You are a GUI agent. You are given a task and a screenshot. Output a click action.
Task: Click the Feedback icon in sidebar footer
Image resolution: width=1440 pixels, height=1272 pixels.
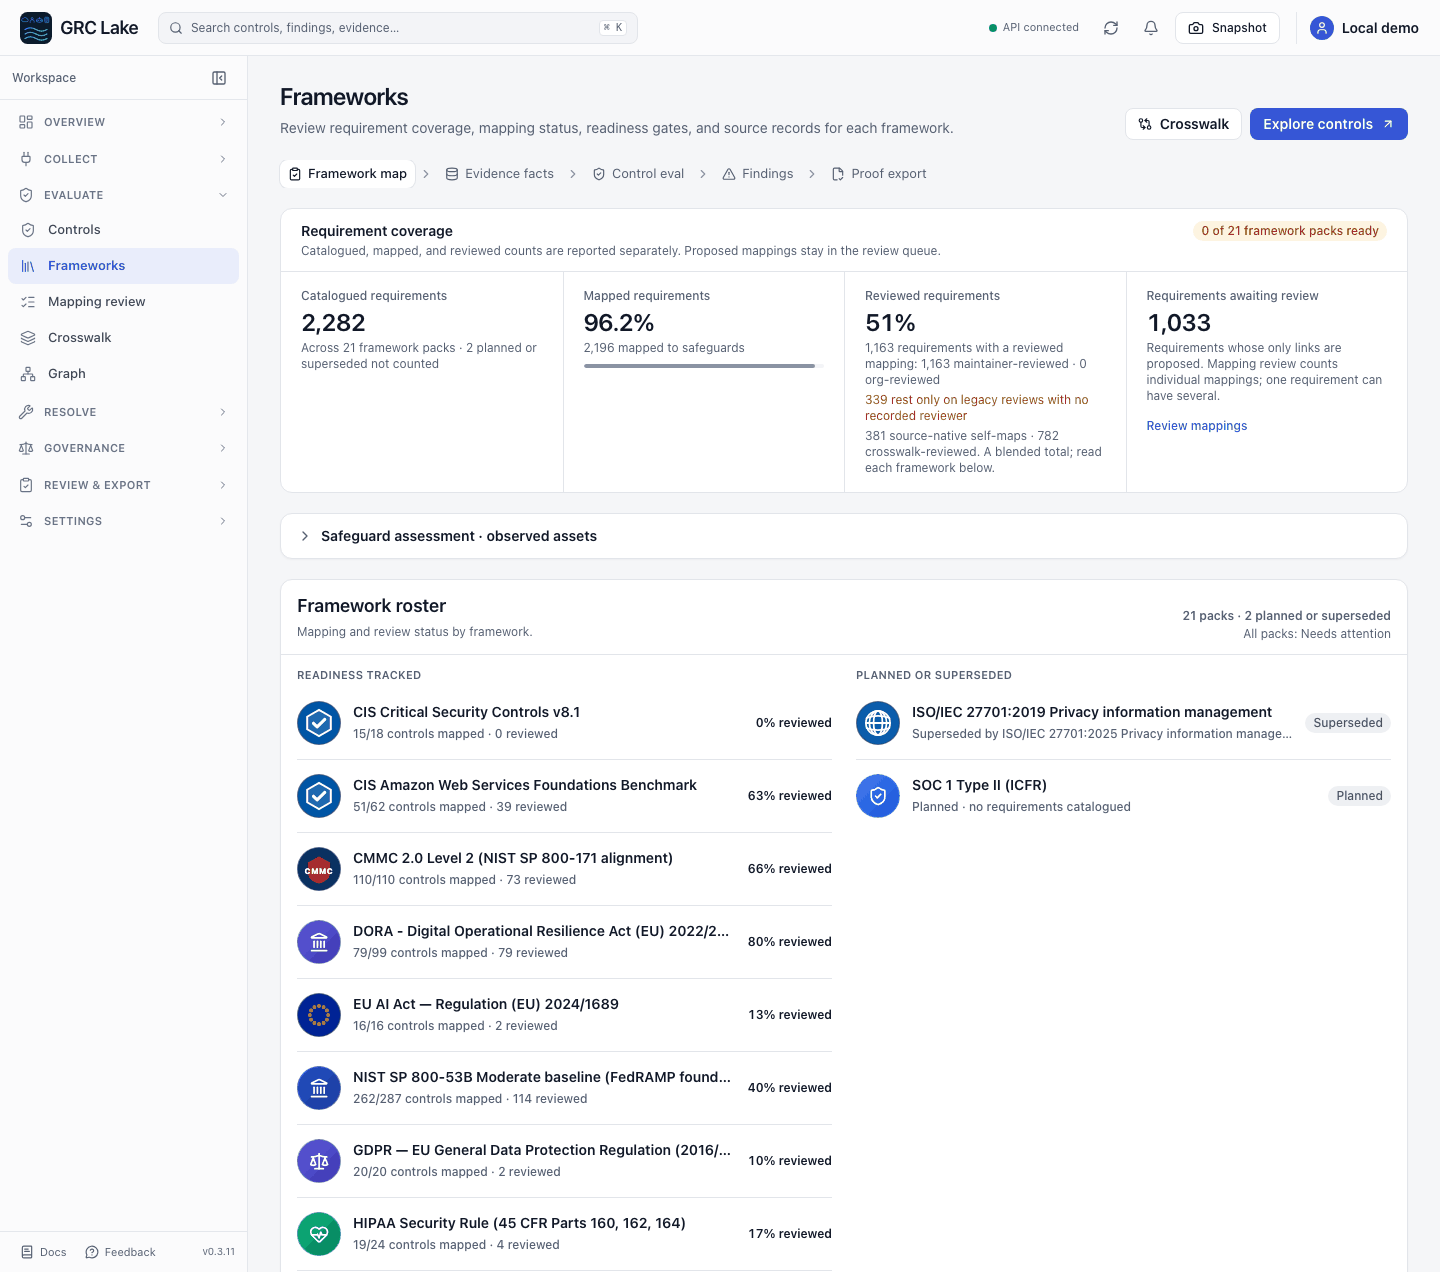[x=92, y=1252]
